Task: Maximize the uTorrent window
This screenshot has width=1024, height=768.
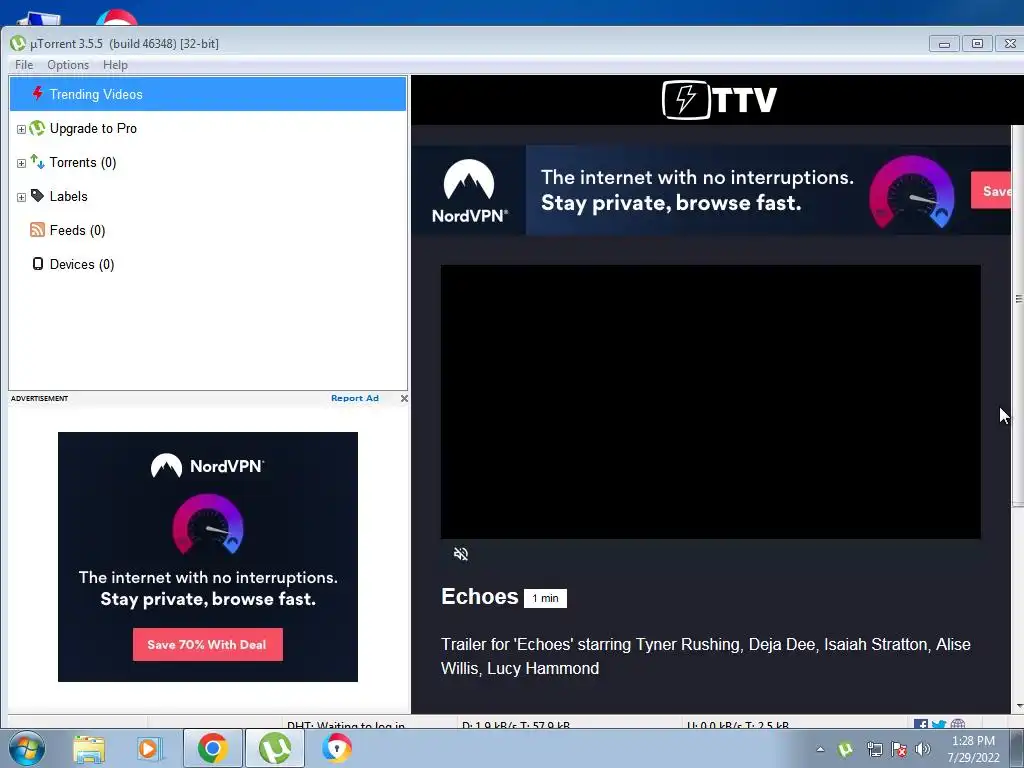Action: (x=977, y=44)
